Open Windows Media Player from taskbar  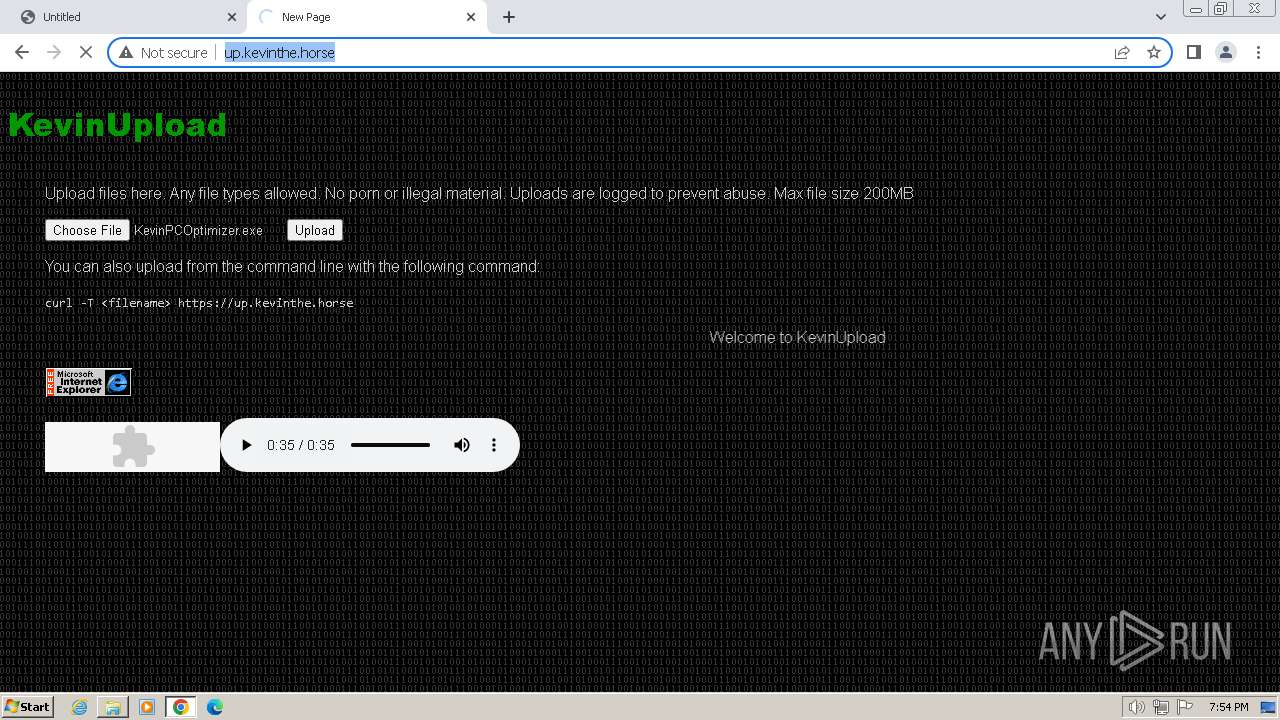click(147, 707)
